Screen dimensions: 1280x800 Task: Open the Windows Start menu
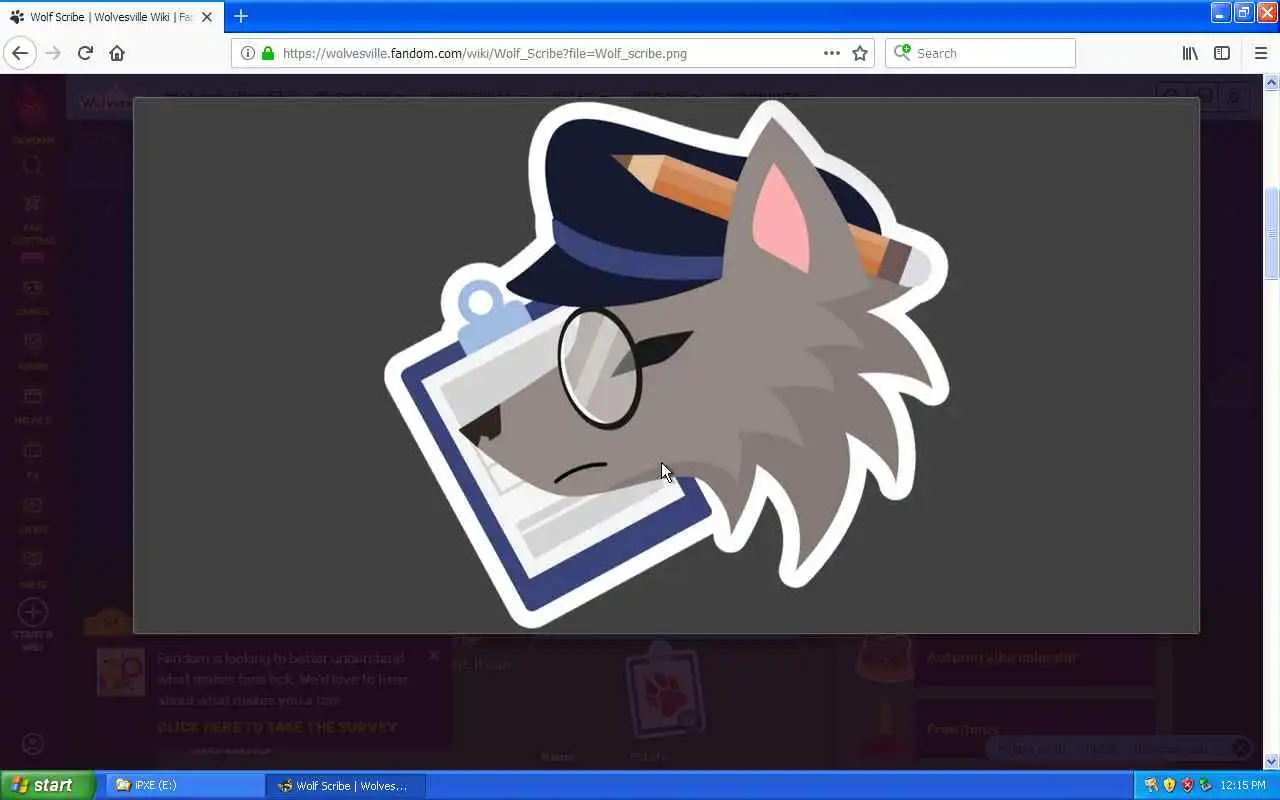(x=47, y=785)
